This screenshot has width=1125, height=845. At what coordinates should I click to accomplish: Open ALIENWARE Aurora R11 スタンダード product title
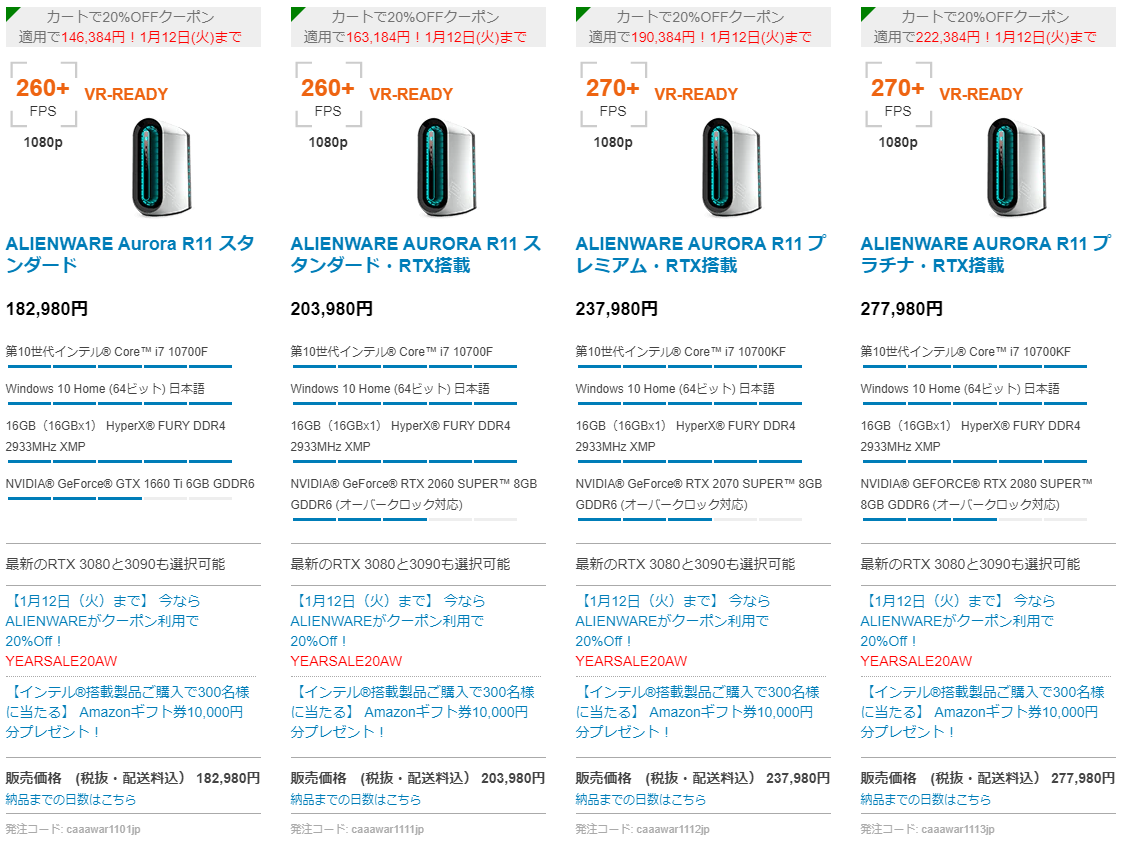[130, 254]
